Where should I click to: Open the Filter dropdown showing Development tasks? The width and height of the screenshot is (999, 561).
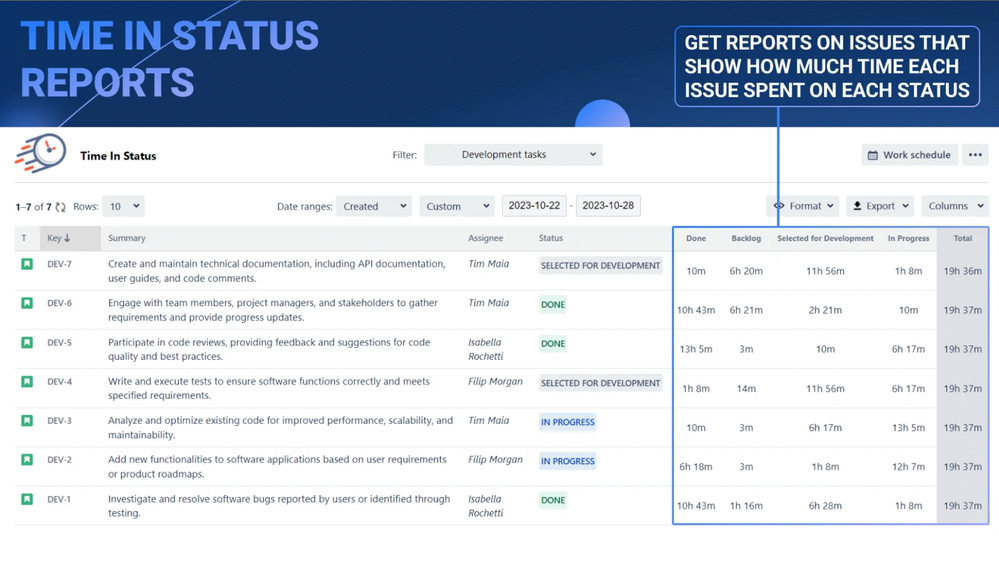tap(513, 155)
